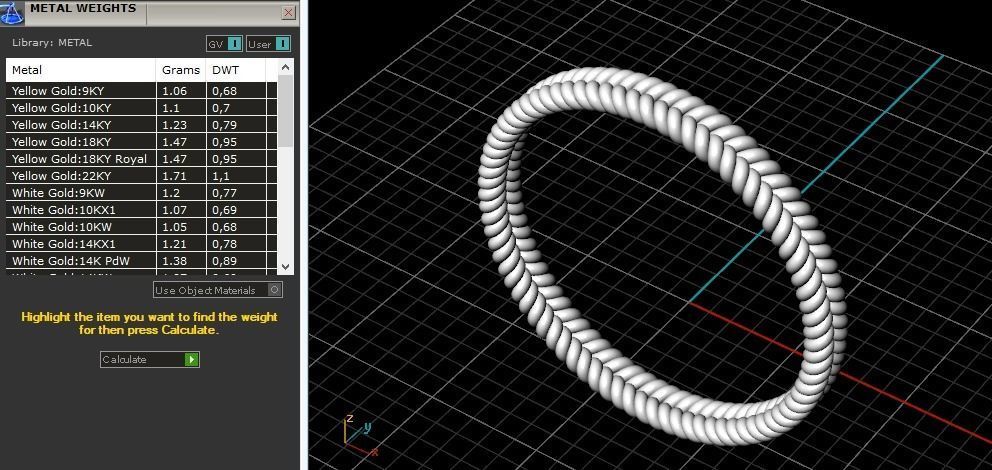
Task: Select the White Gold:9KW row
Action: coord(142,193)
